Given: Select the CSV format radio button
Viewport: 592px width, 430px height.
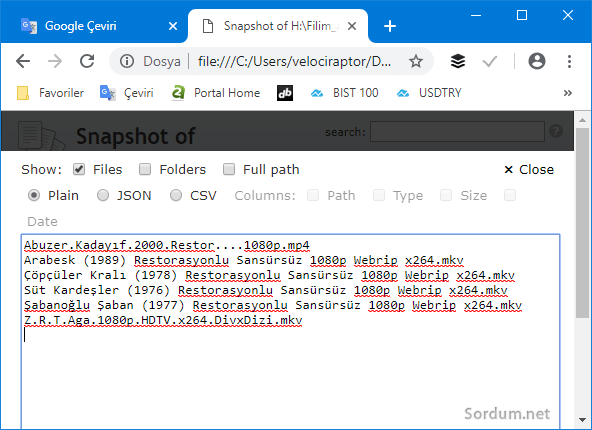Looking at the screenshot, I should [x=176, y=195].
